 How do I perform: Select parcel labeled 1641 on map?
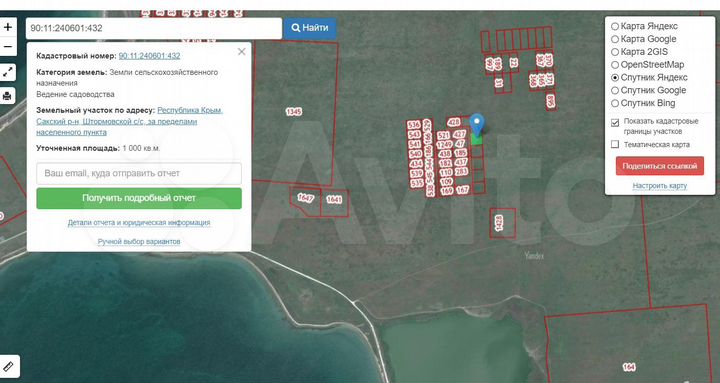[x=334, y=199]
